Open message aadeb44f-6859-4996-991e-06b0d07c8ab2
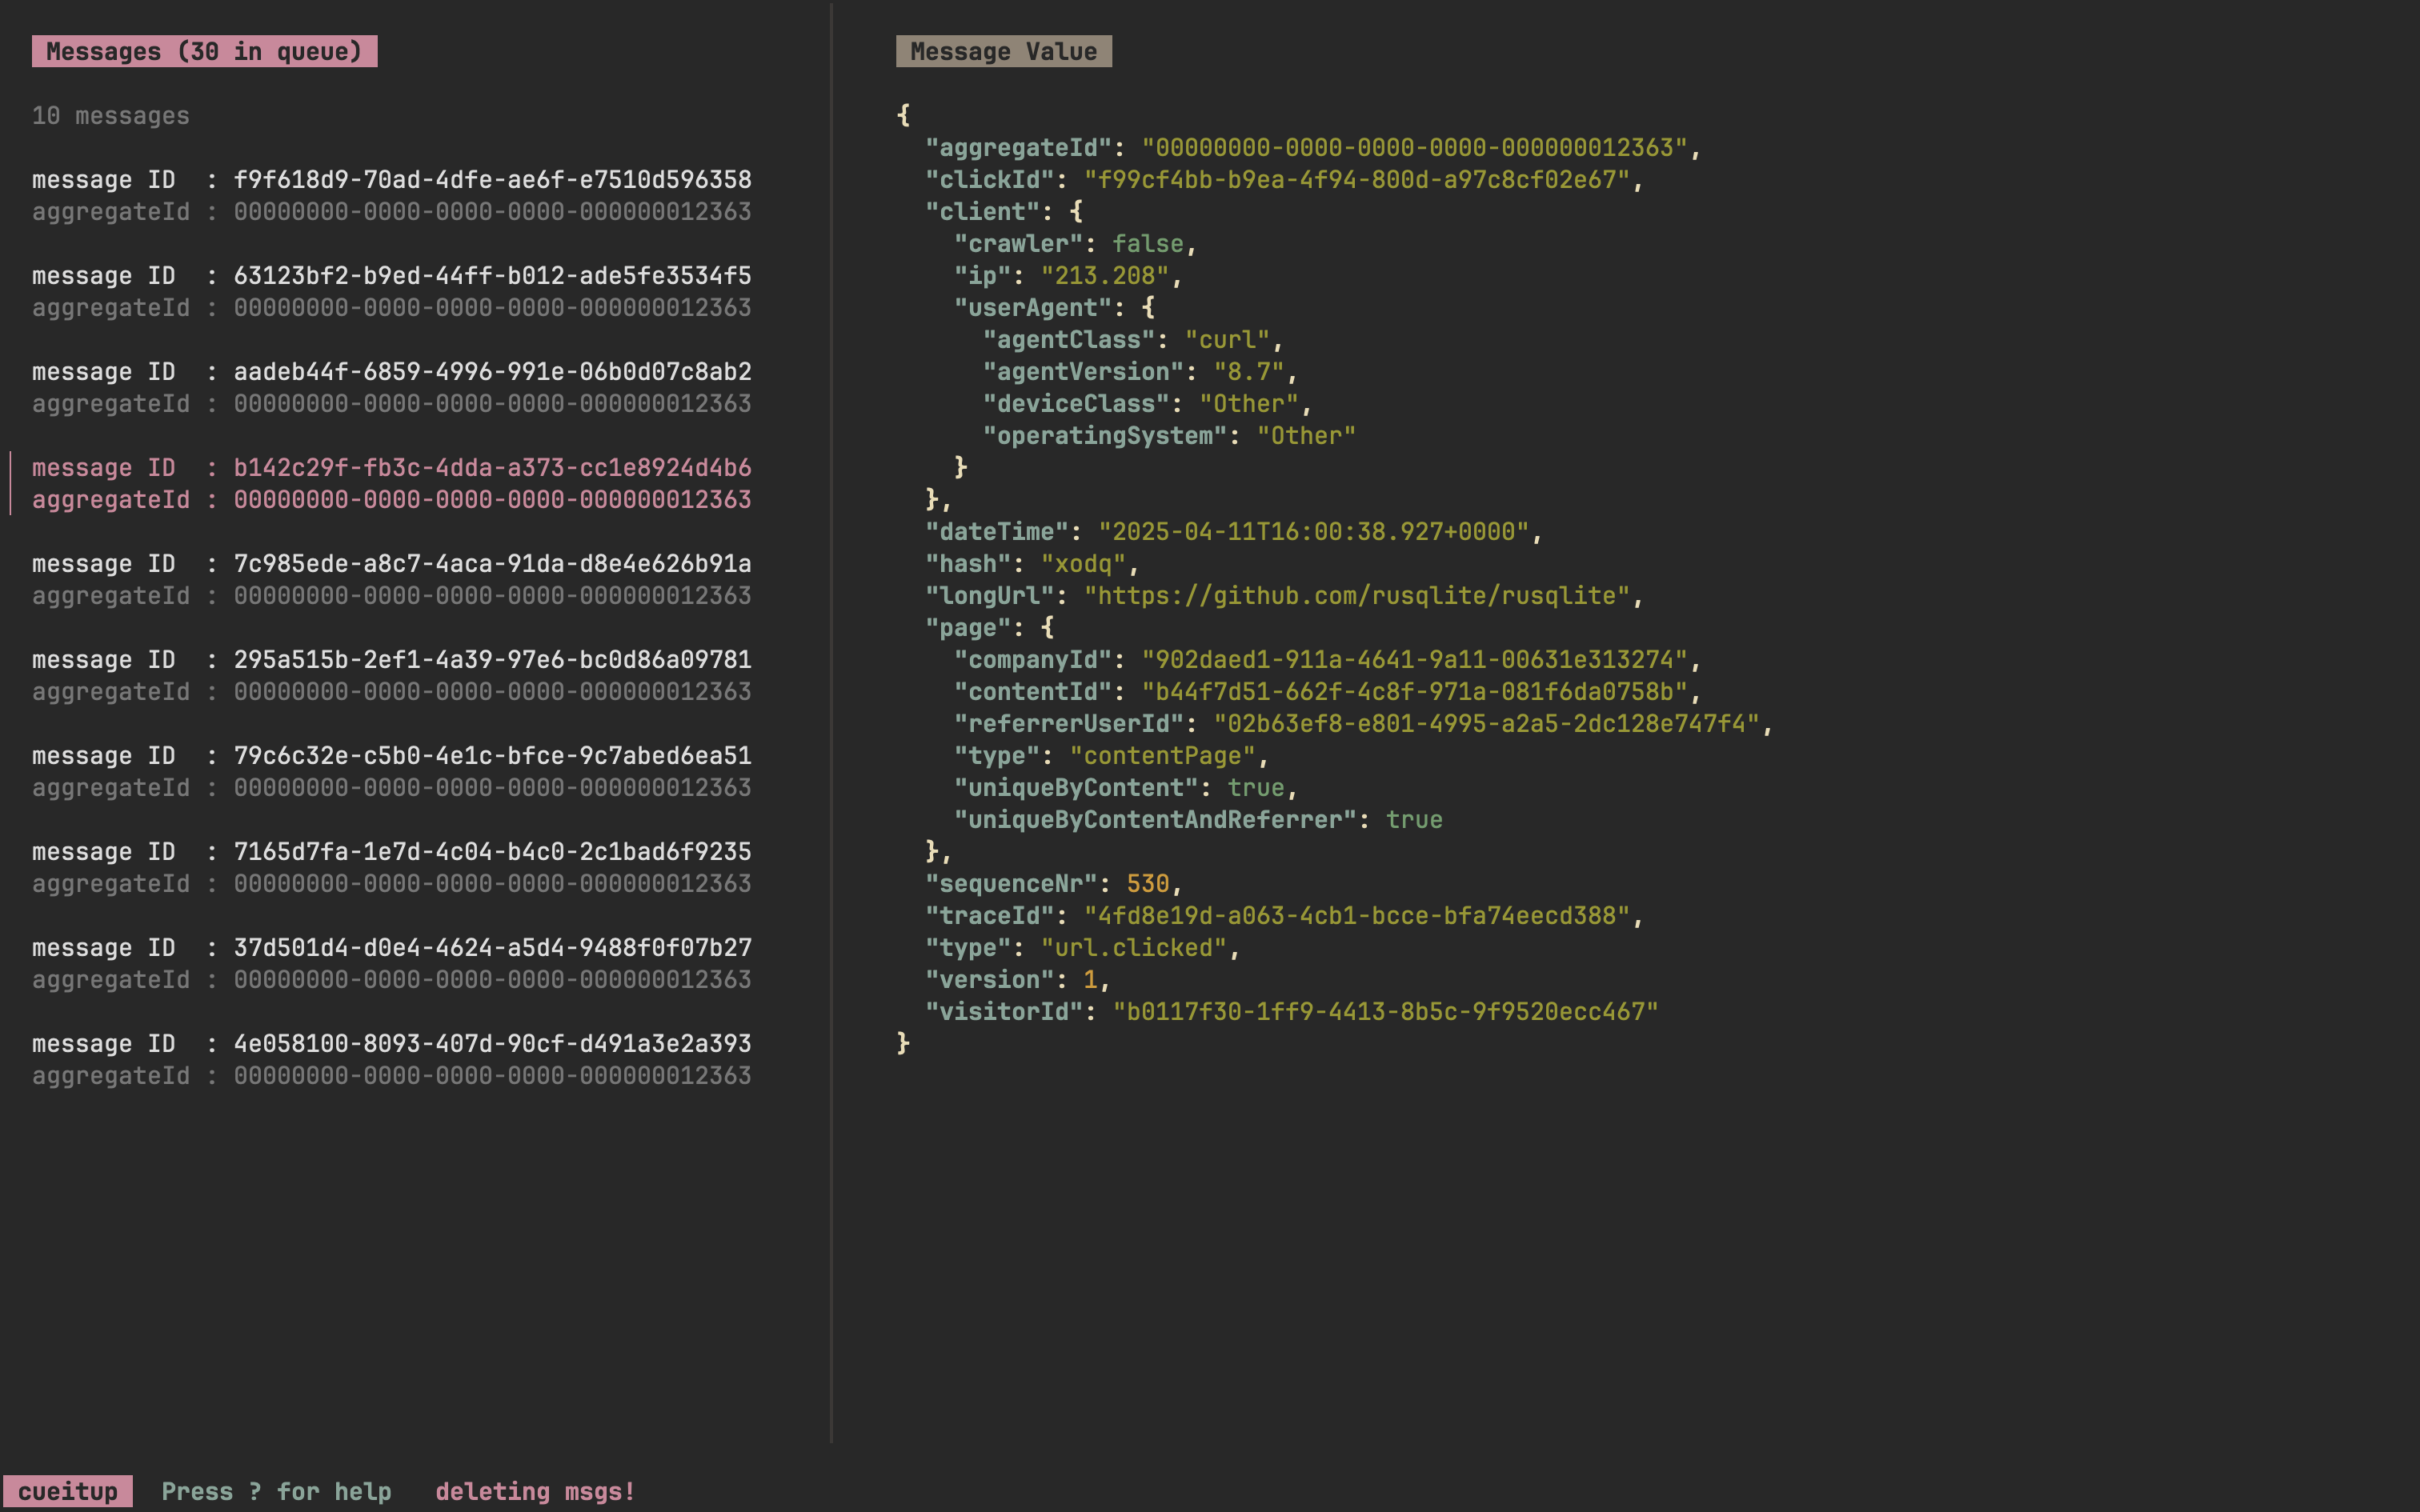Screen dimensions: 2420x1512 (x=491, y=372)
